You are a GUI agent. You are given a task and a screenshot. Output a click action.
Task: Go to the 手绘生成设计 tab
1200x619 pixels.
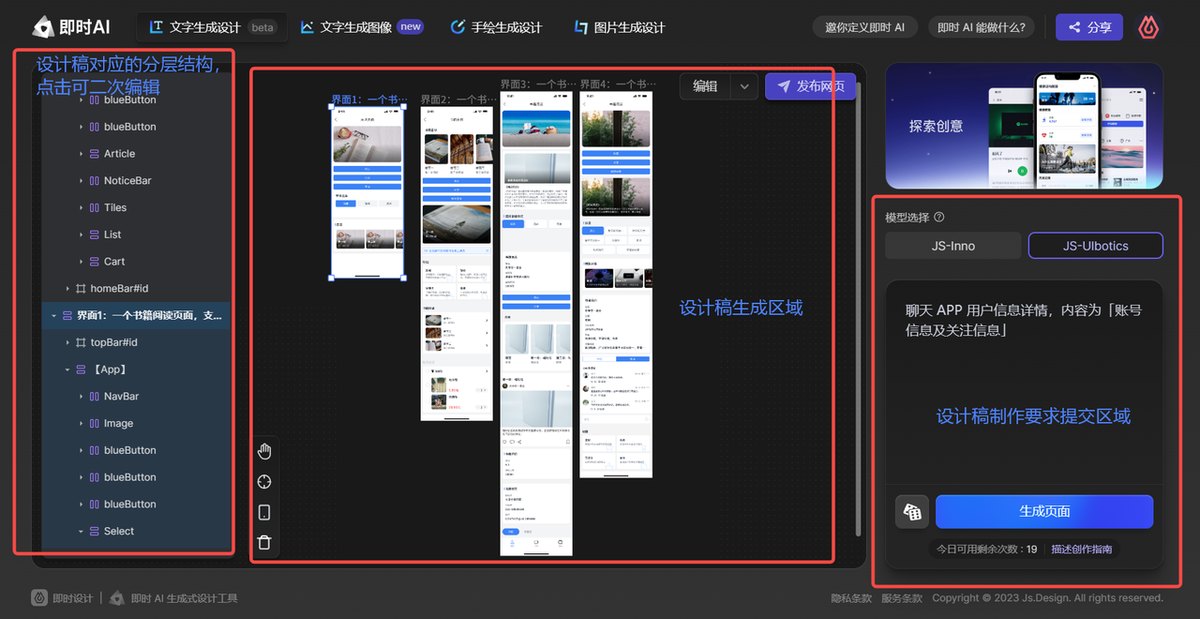pos(496,27)
